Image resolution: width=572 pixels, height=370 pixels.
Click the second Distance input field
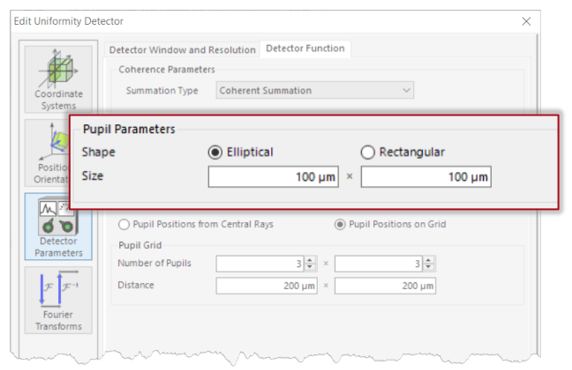pos(385,286)
